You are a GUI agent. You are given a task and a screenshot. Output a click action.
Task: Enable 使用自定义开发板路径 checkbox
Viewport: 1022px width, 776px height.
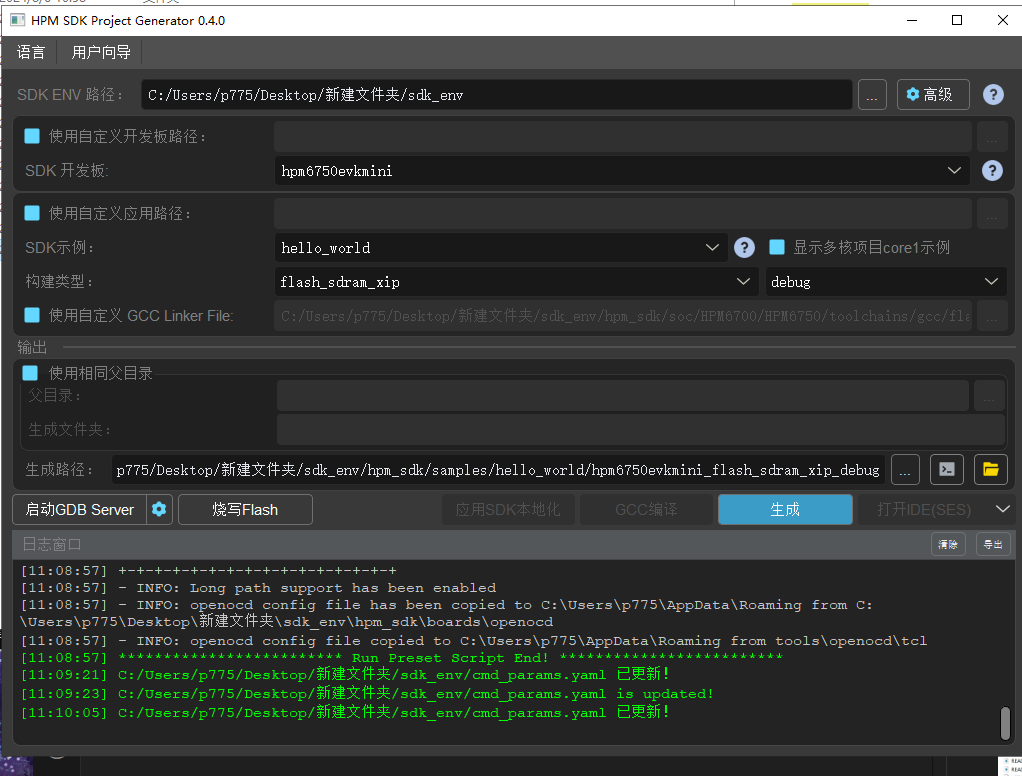32,136
